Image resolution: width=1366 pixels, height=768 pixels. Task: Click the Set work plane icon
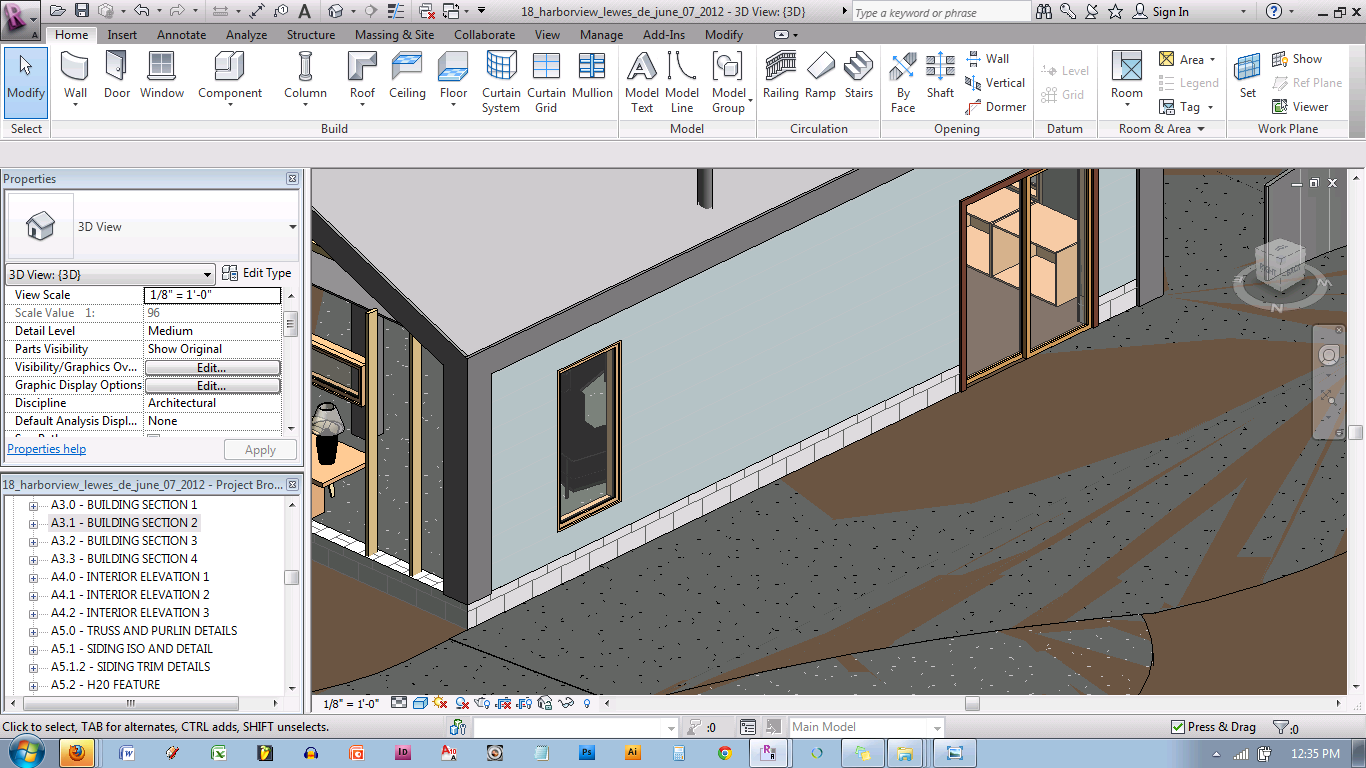1247,75
